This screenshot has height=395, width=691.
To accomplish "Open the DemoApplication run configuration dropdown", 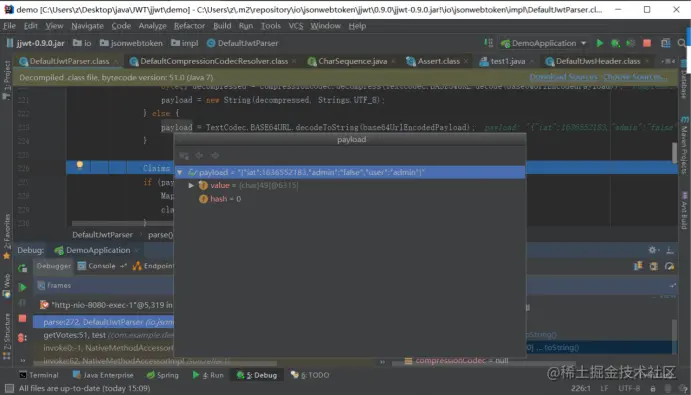I will (543, 43).
